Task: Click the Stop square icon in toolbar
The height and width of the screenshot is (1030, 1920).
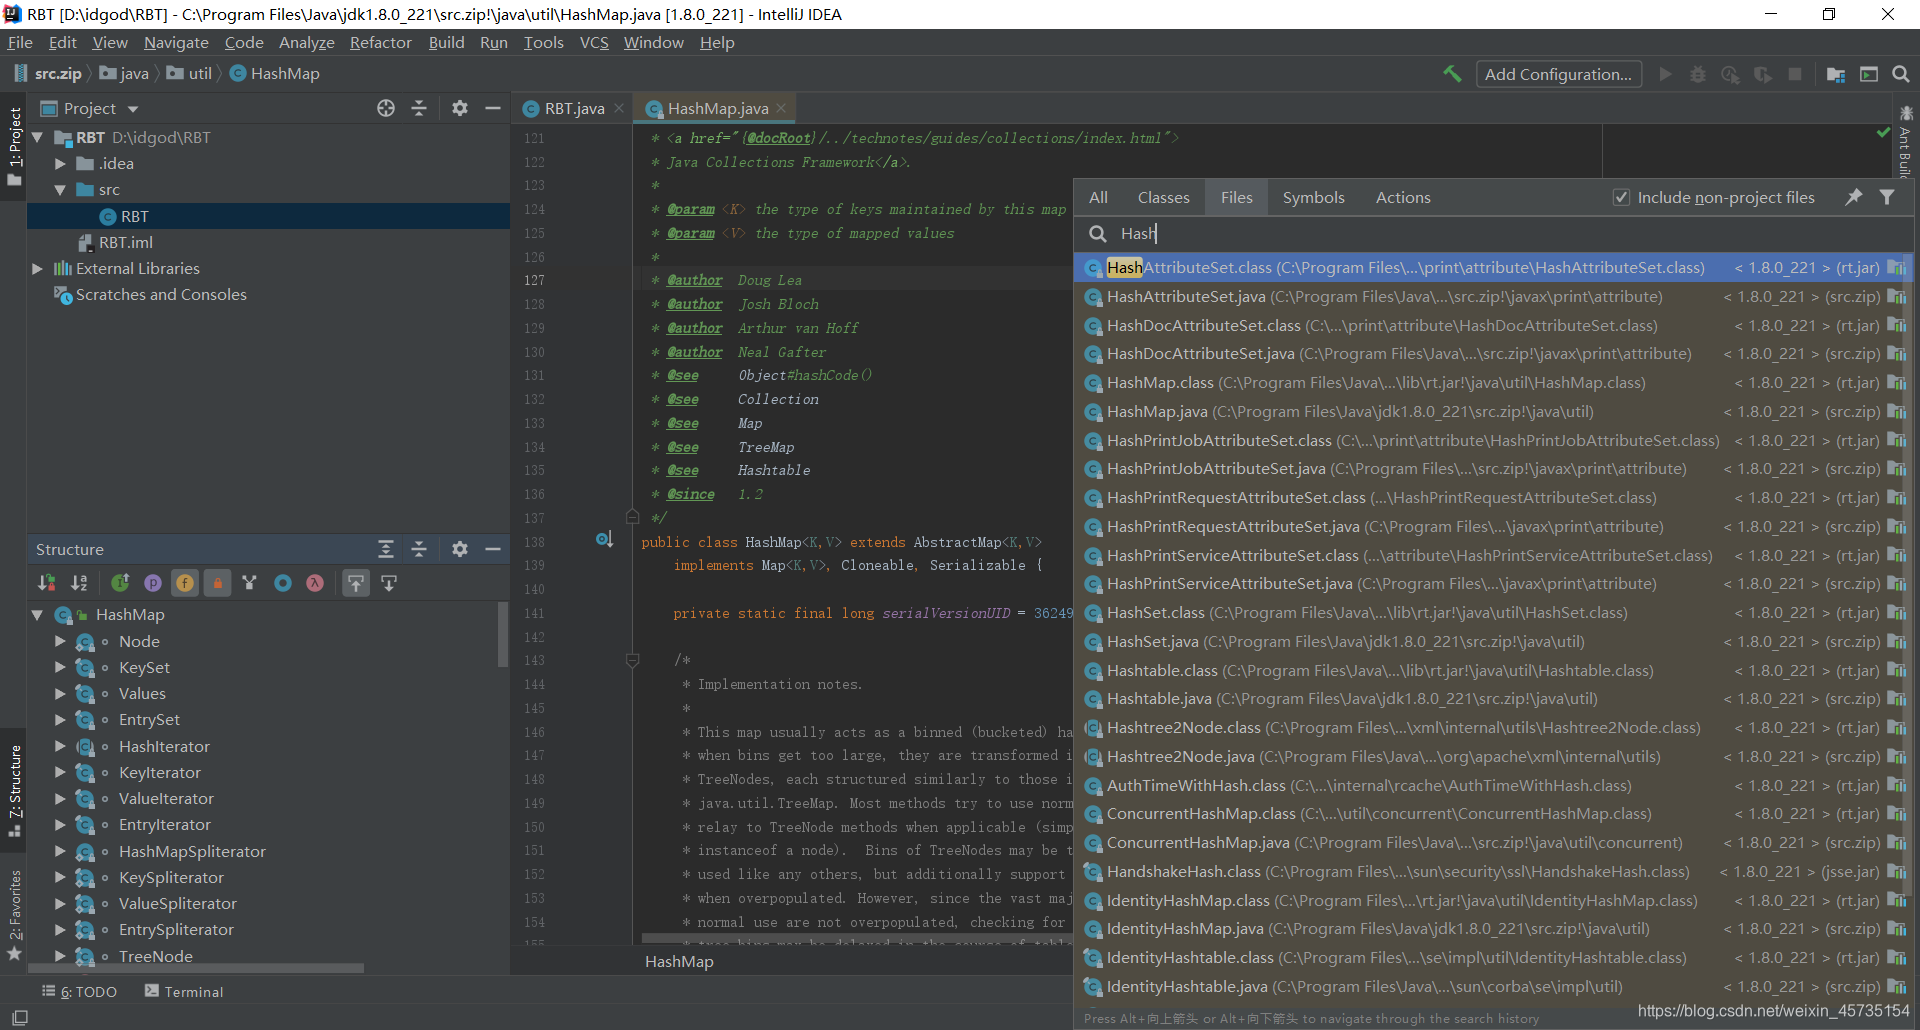Action: (1795, 74)
